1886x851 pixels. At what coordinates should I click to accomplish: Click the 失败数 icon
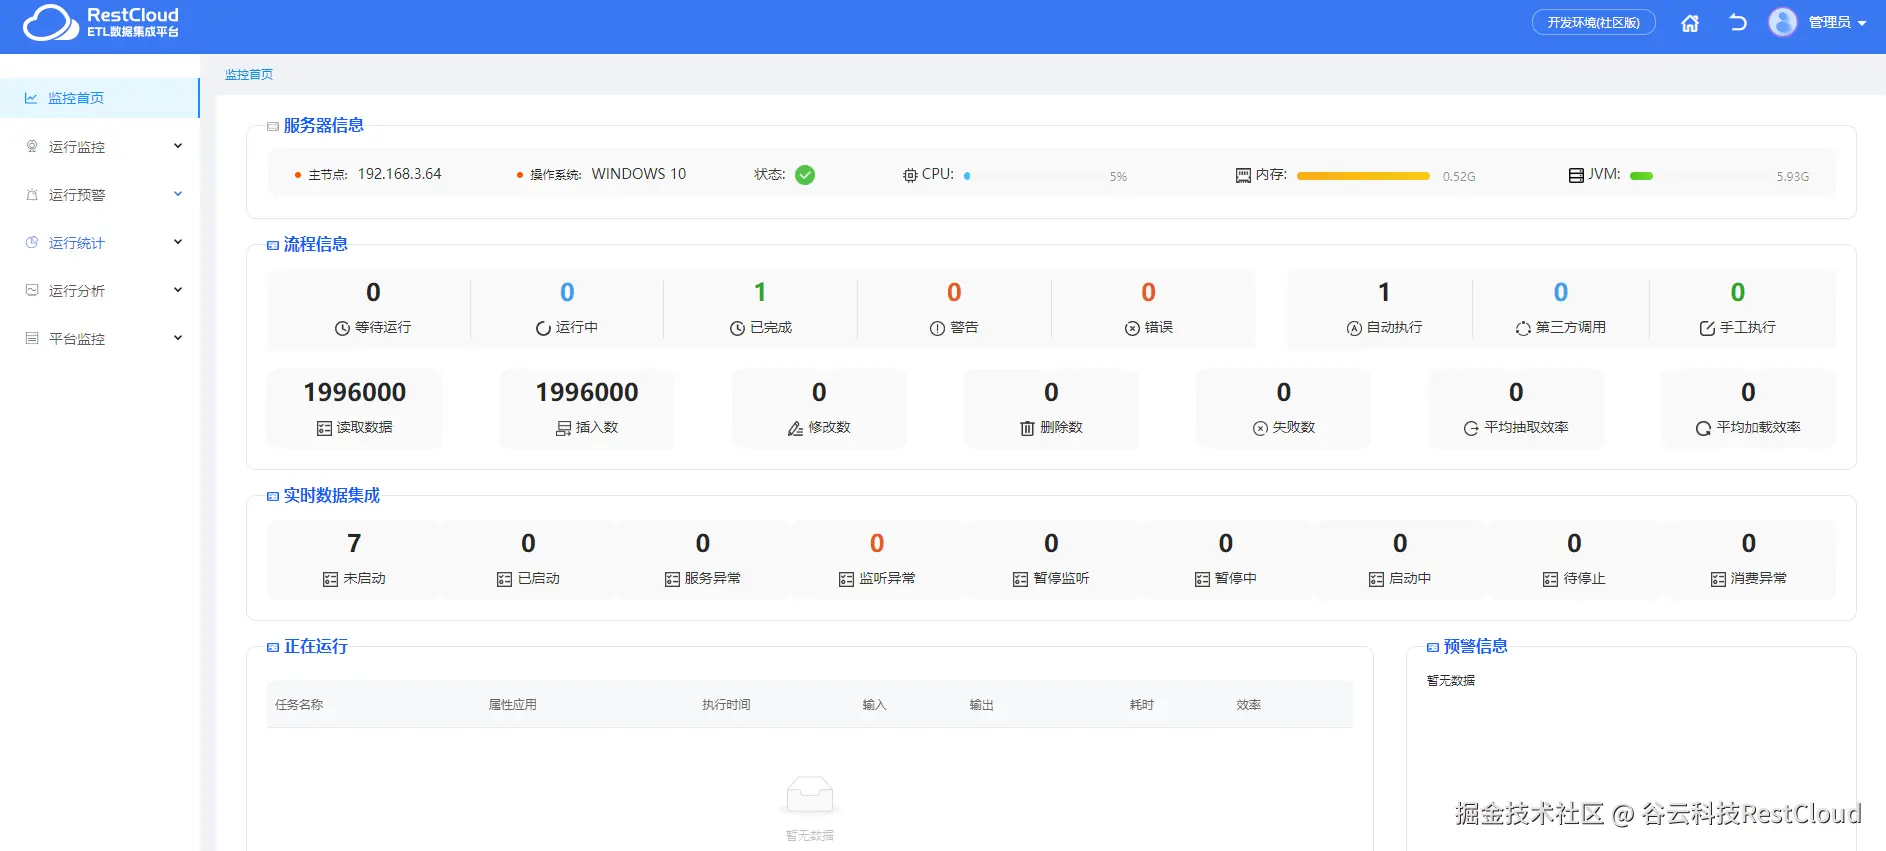click(x=1260, y=428)
